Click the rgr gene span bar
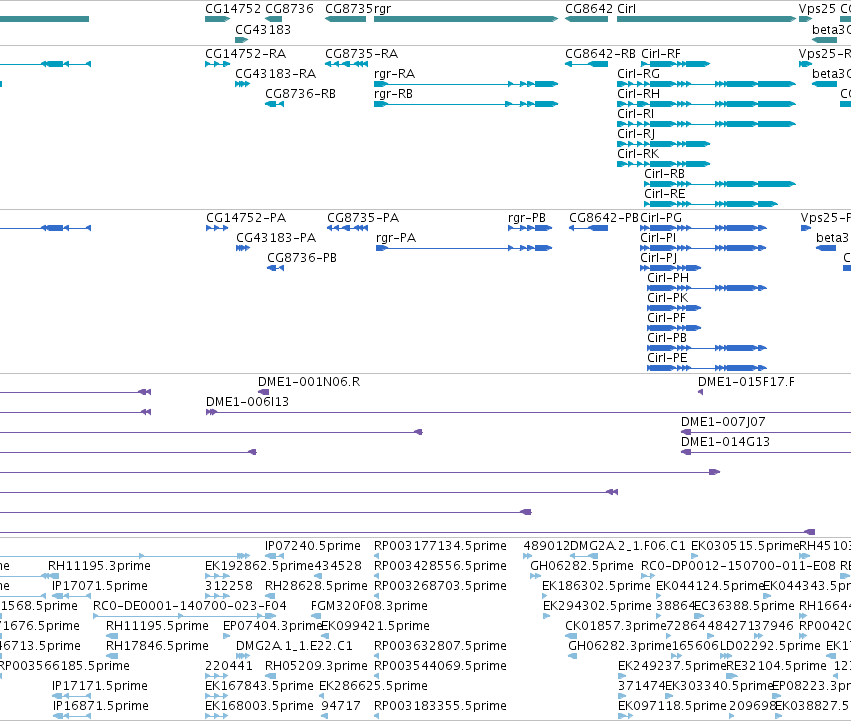 [x=466, y=20]
